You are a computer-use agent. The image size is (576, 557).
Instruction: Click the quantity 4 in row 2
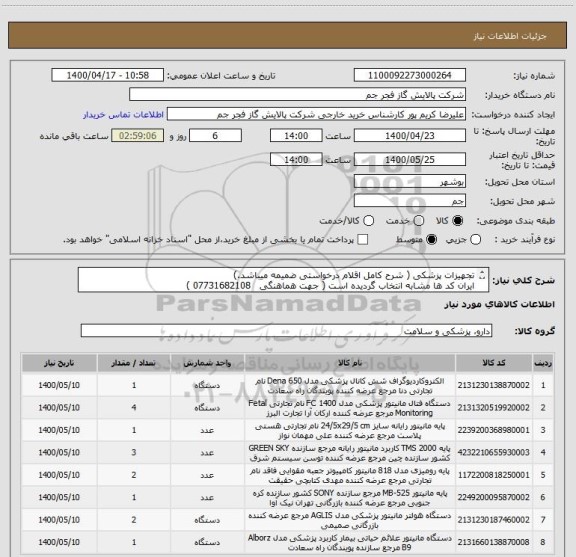point(134,407)
